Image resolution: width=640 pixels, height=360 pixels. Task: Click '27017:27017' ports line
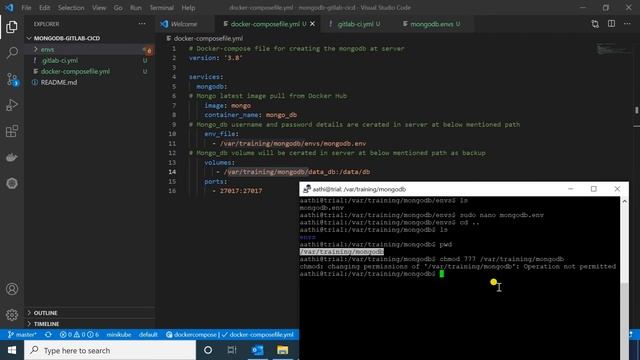pyautogui.click(x=241, y=191)
